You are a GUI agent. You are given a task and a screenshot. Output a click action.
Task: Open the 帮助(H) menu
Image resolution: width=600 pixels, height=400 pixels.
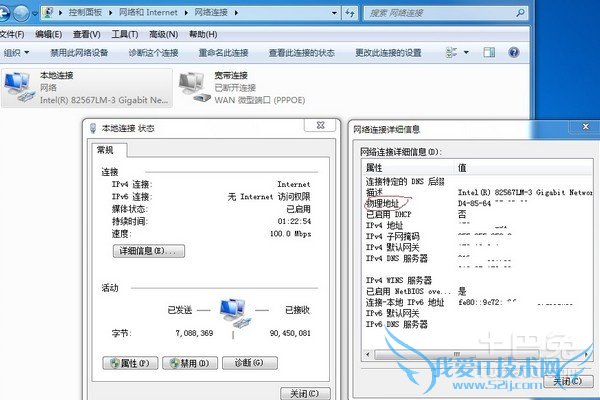point(203,34)
